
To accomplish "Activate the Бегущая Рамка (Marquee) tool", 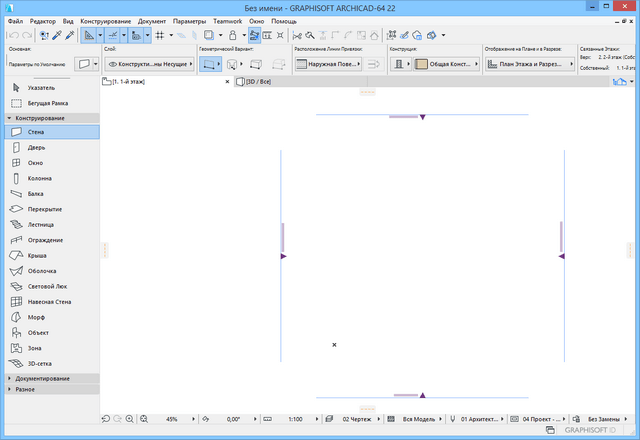I will 51,104.
